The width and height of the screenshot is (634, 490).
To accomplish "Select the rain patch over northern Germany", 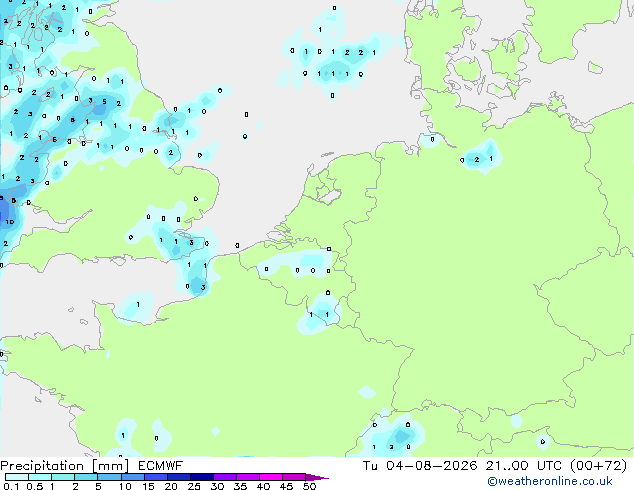I will coord(481,157).
